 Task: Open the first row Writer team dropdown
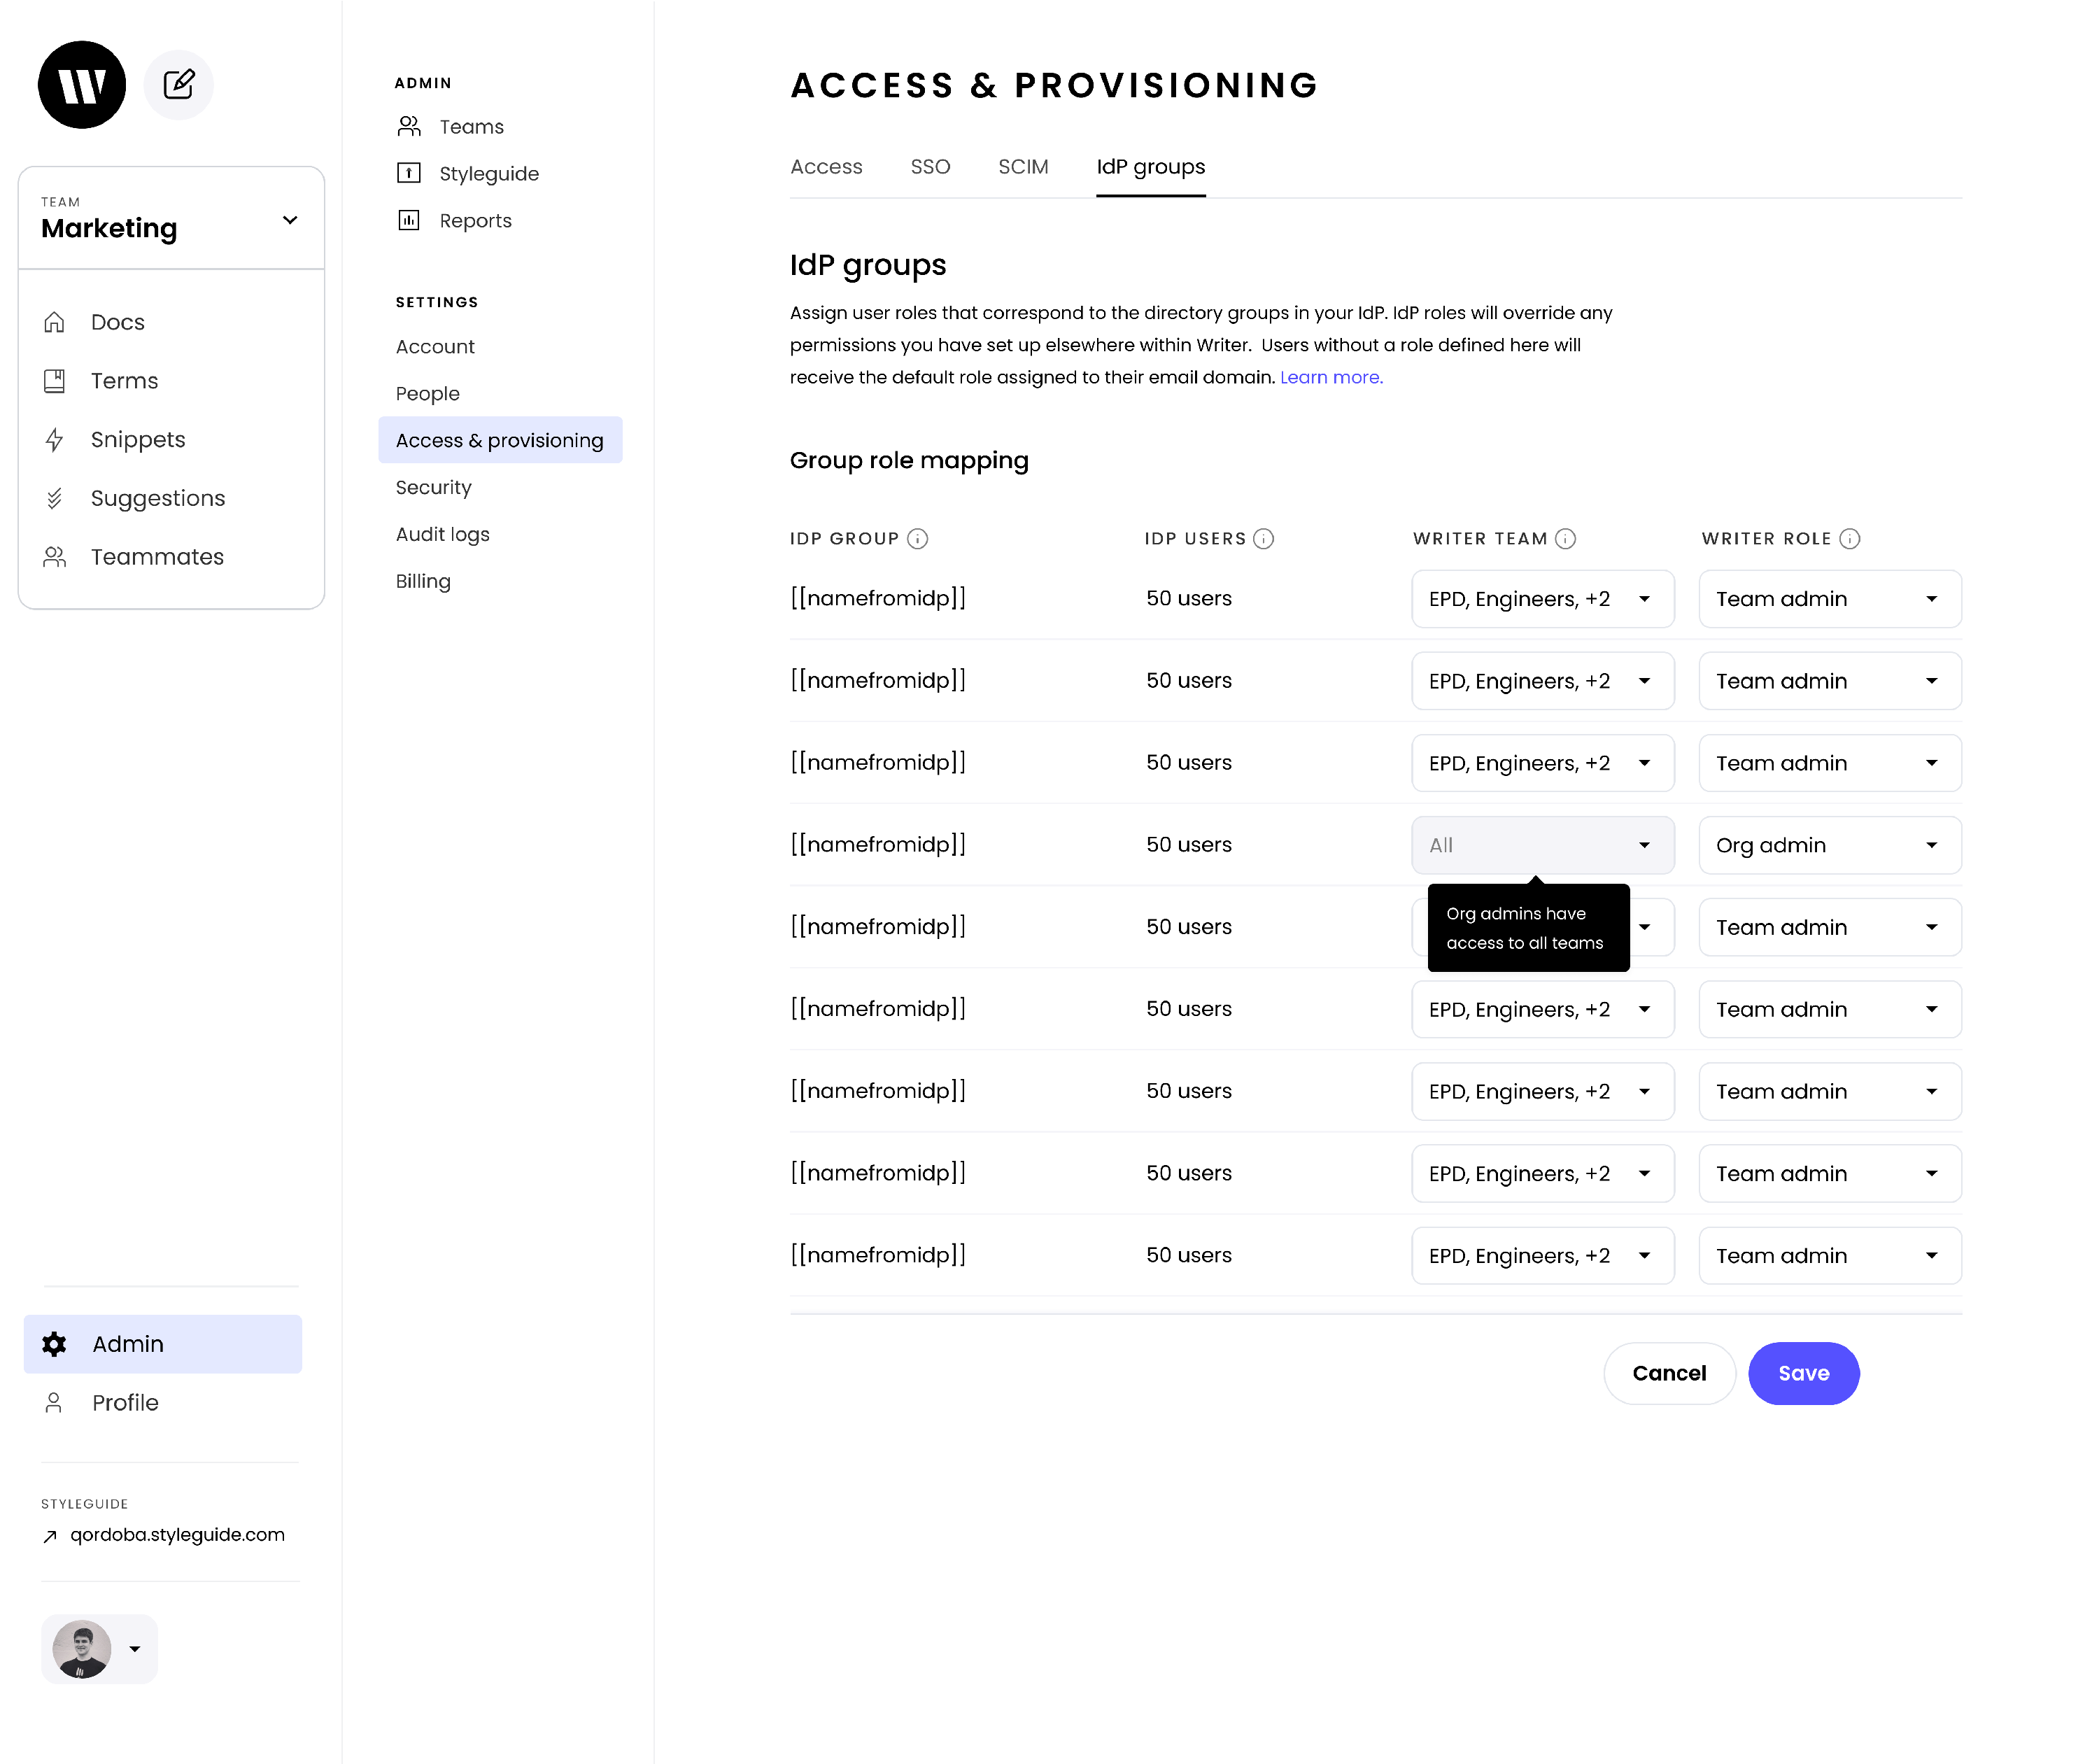[1543, 599]
